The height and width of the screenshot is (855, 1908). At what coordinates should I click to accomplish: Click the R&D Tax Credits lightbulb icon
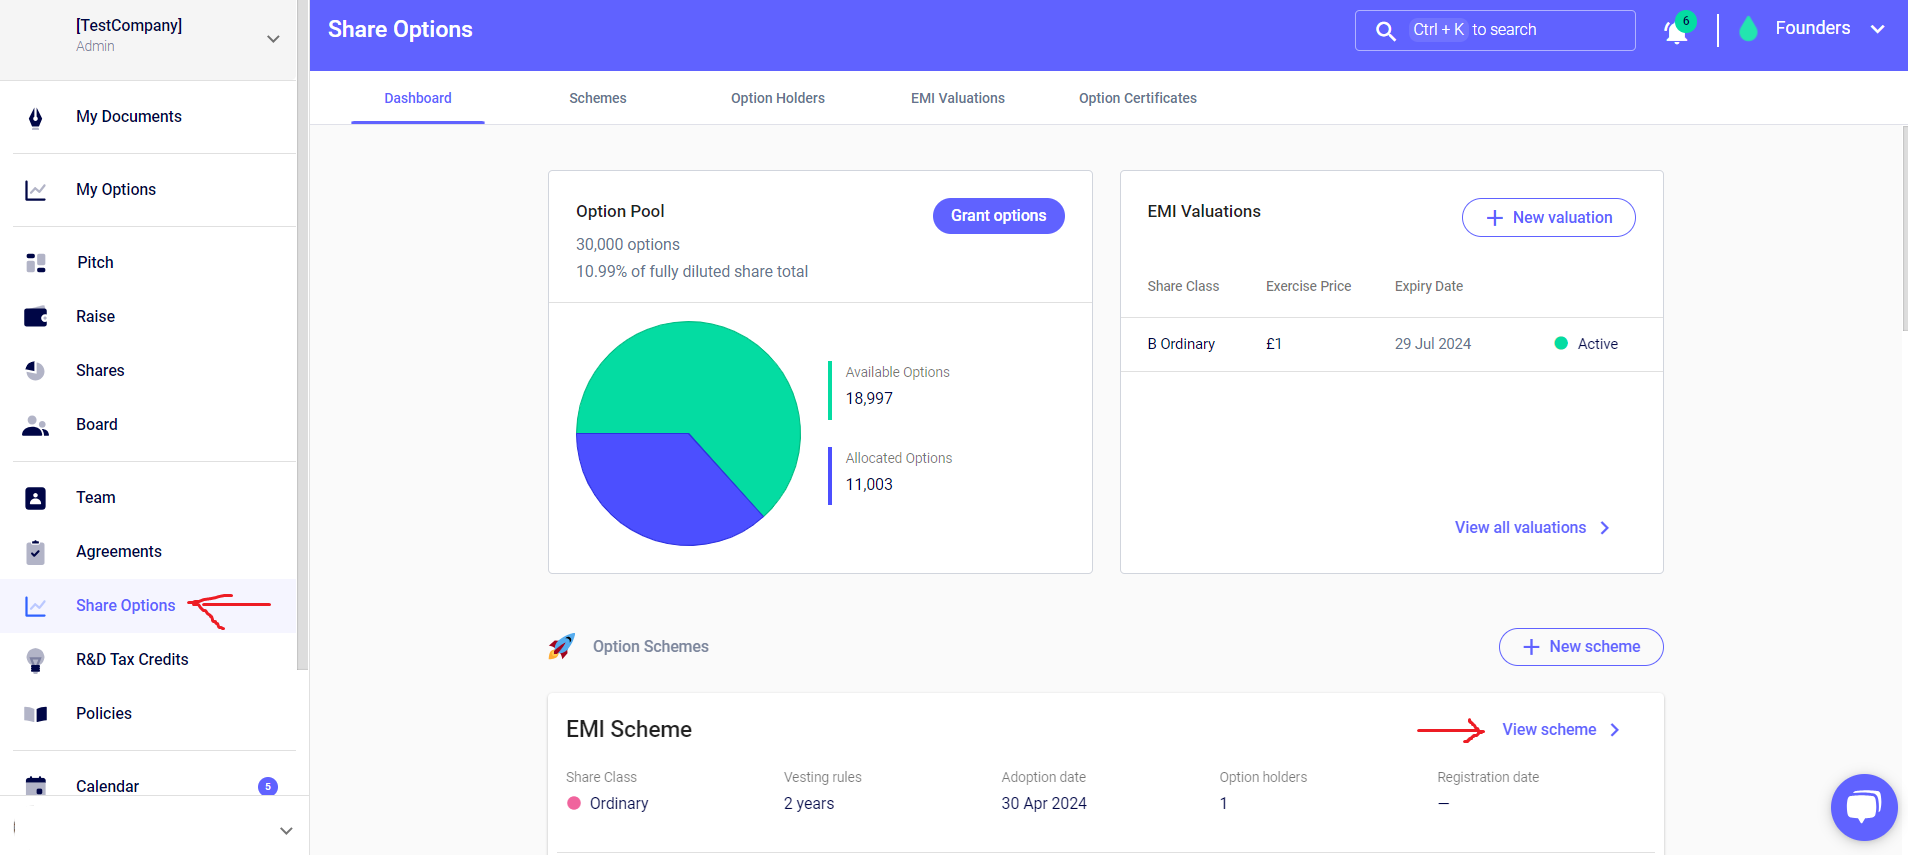(x=36, y=660)
